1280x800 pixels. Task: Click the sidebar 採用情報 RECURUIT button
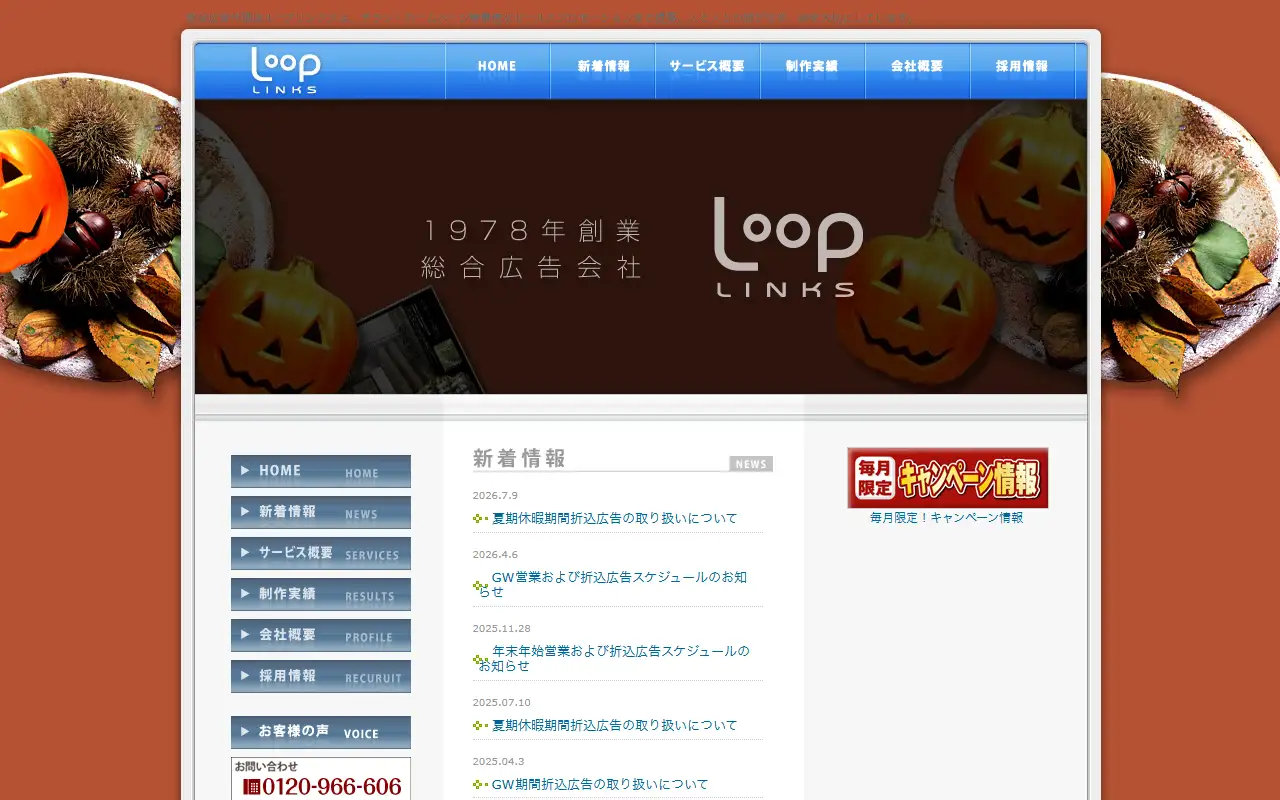321,676
